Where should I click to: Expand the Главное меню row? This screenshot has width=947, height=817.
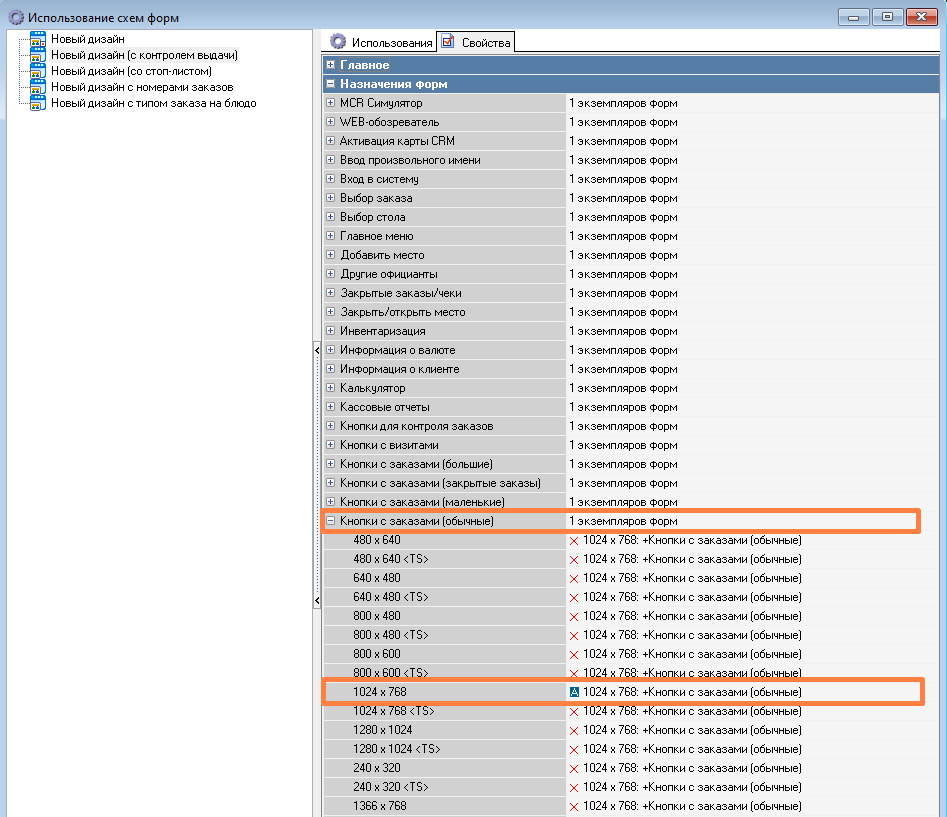pyautogui.click(x=331, y=236)
